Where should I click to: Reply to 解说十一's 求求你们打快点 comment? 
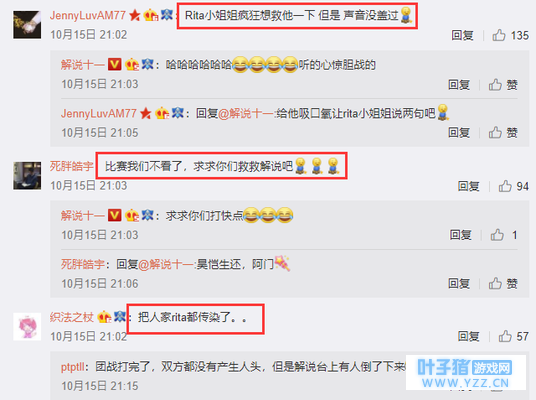point(460,235)
